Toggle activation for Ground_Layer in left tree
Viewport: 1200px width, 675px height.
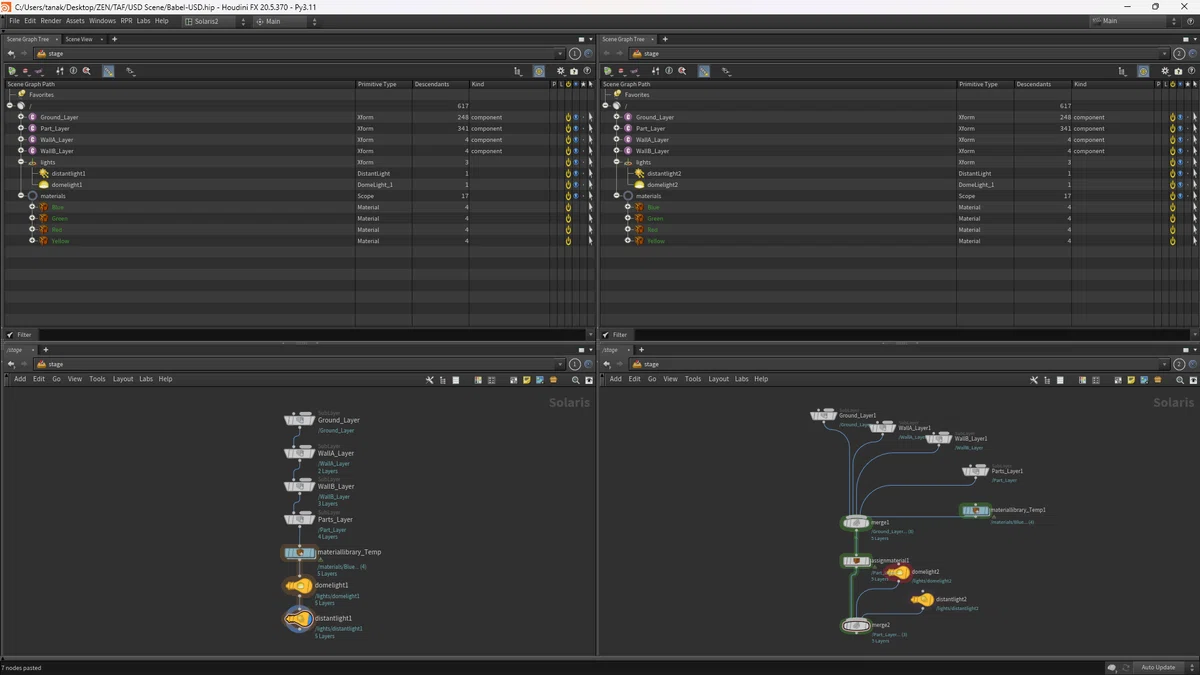(568, 118)
